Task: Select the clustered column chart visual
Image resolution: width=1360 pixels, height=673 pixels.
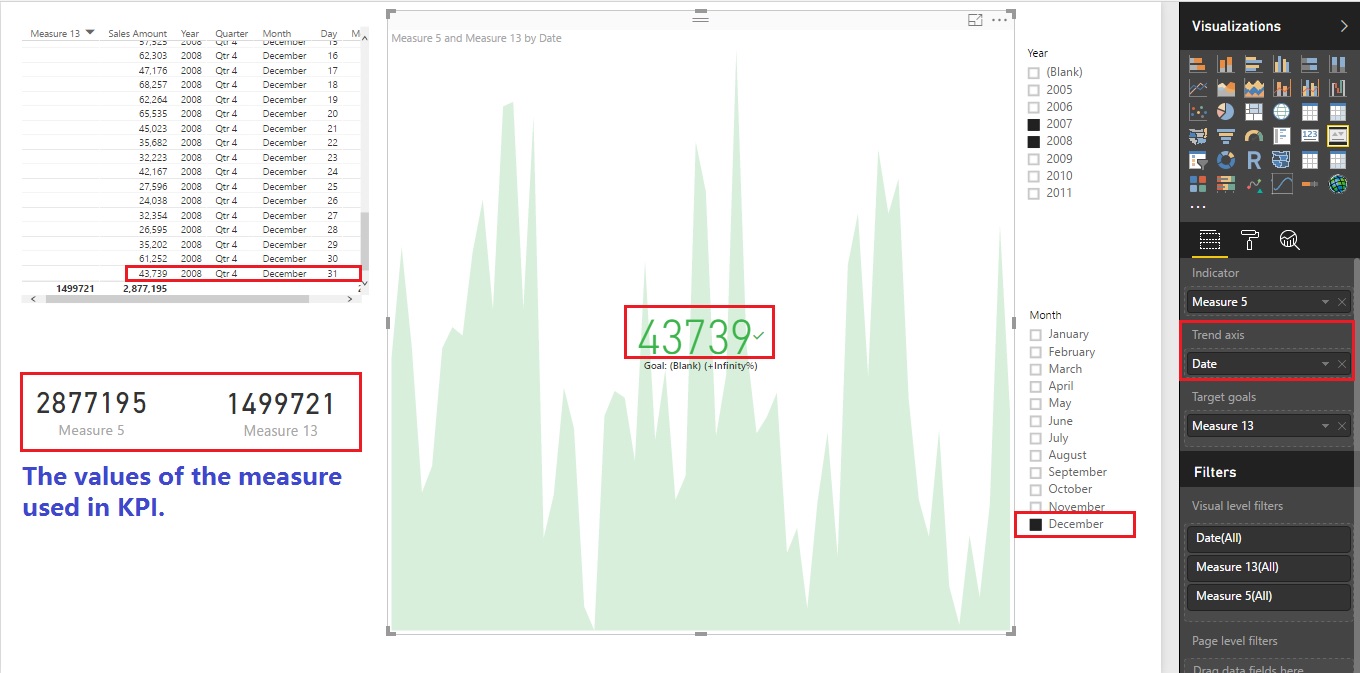Action: pyautogui.click(x=1281, y=64)
